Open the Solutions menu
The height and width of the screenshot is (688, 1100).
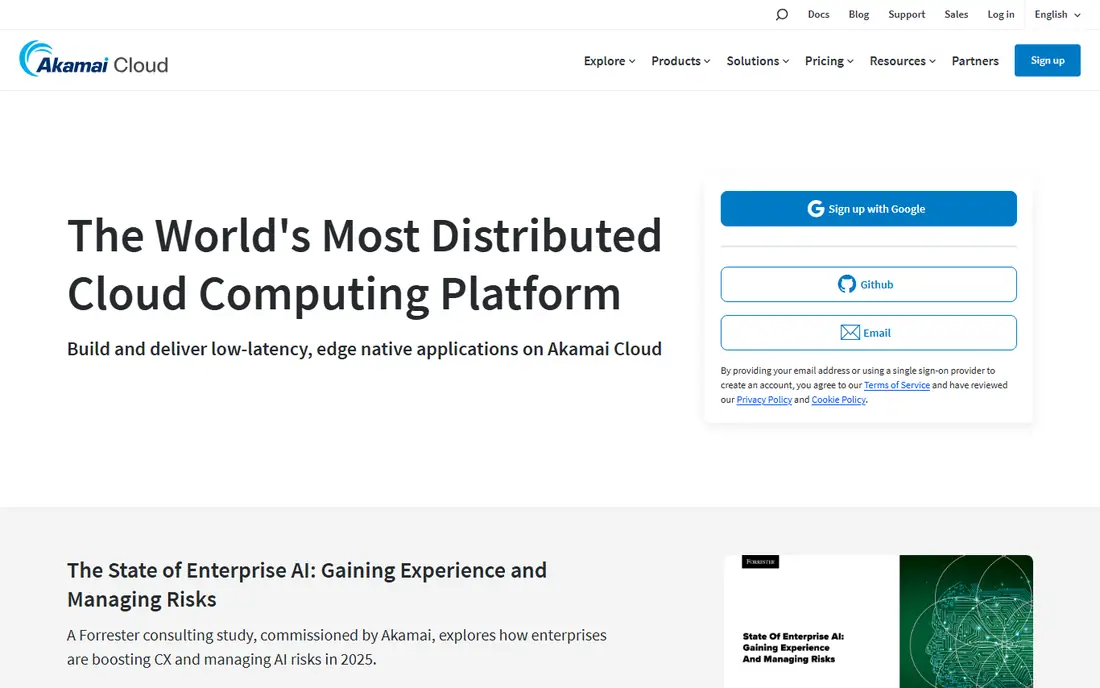pos(758,61)
